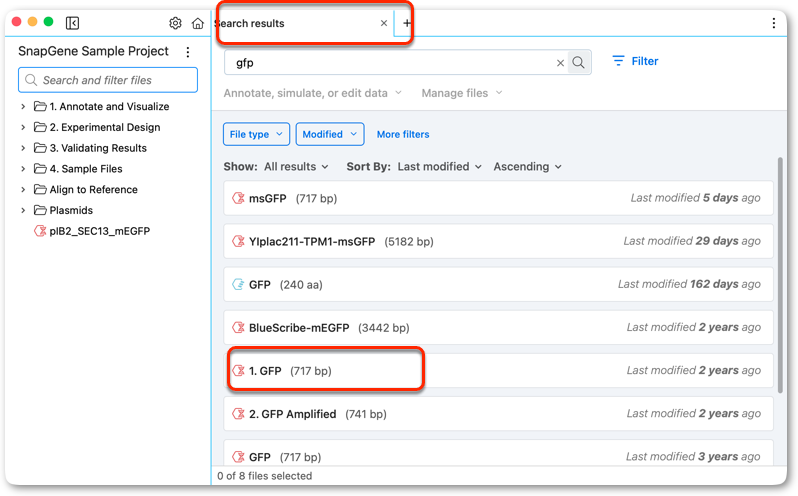The image size is (798, 496).
Task: Open the Show All results dropdown
Action: point(296,167)
